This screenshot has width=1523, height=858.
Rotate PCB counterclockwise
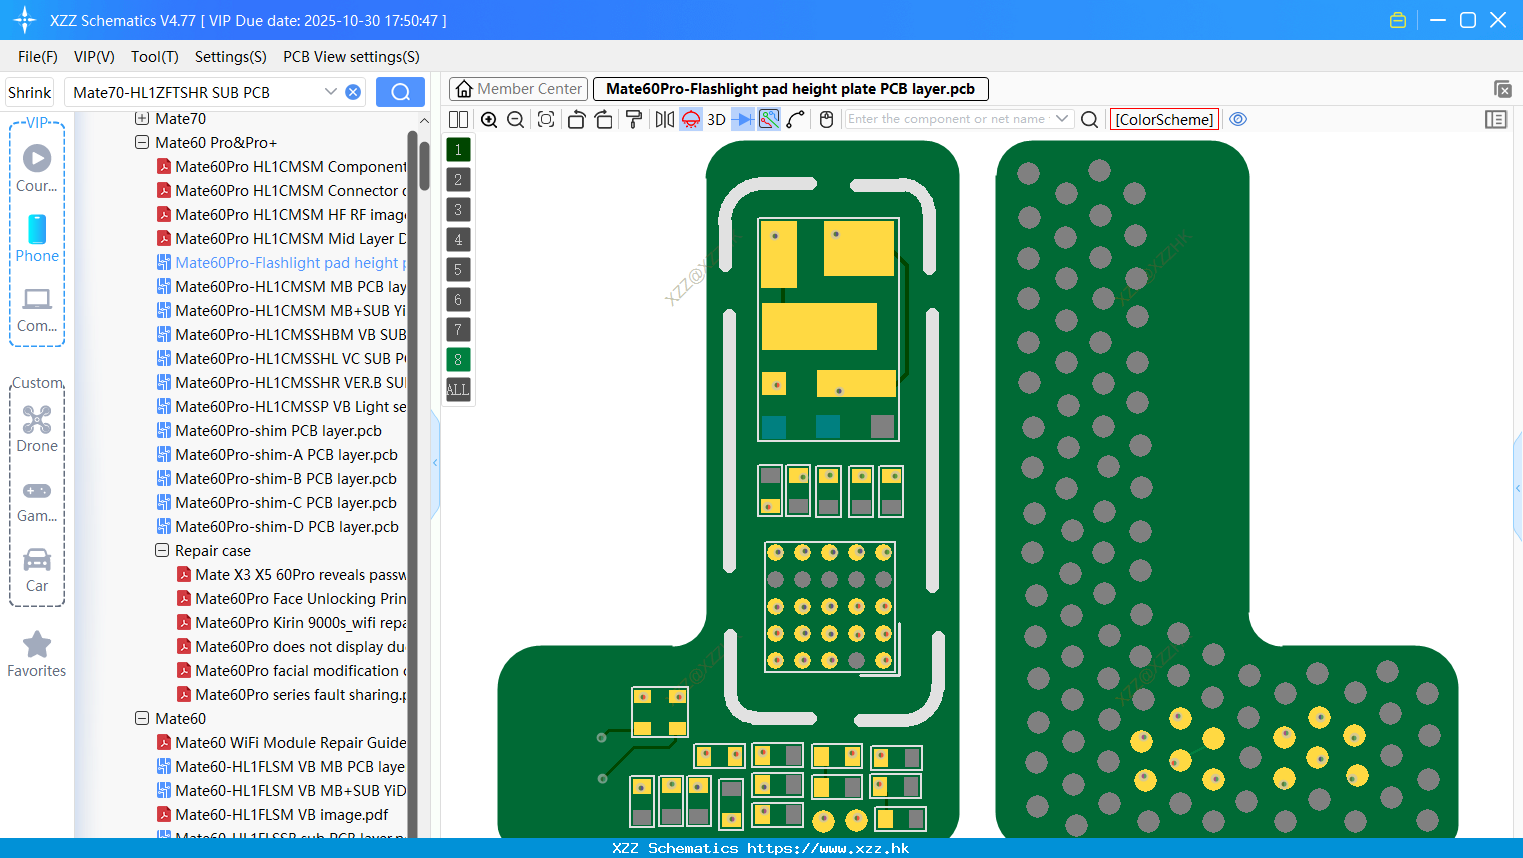pyautogui.click(x=576, y=119)
